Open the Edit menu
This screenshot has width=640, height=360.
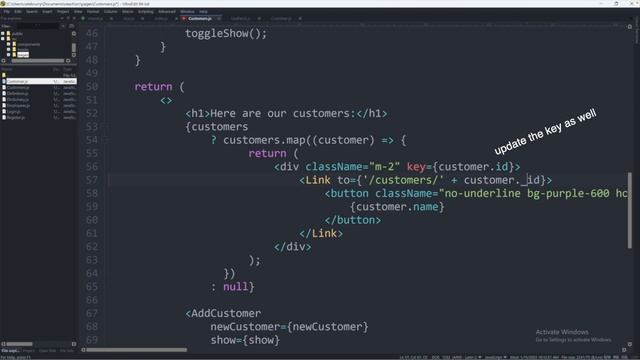18,11
